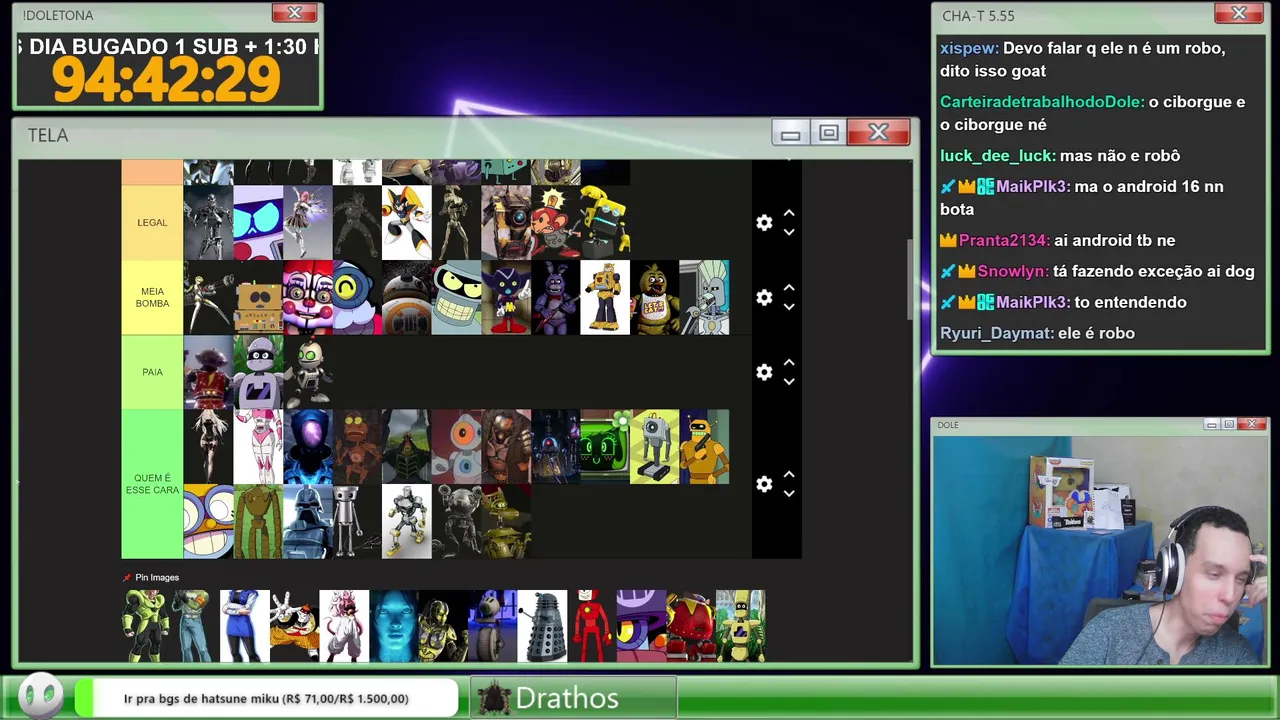Click the xispew username in chat
The image size is (1280, 720).
point(968,48)
